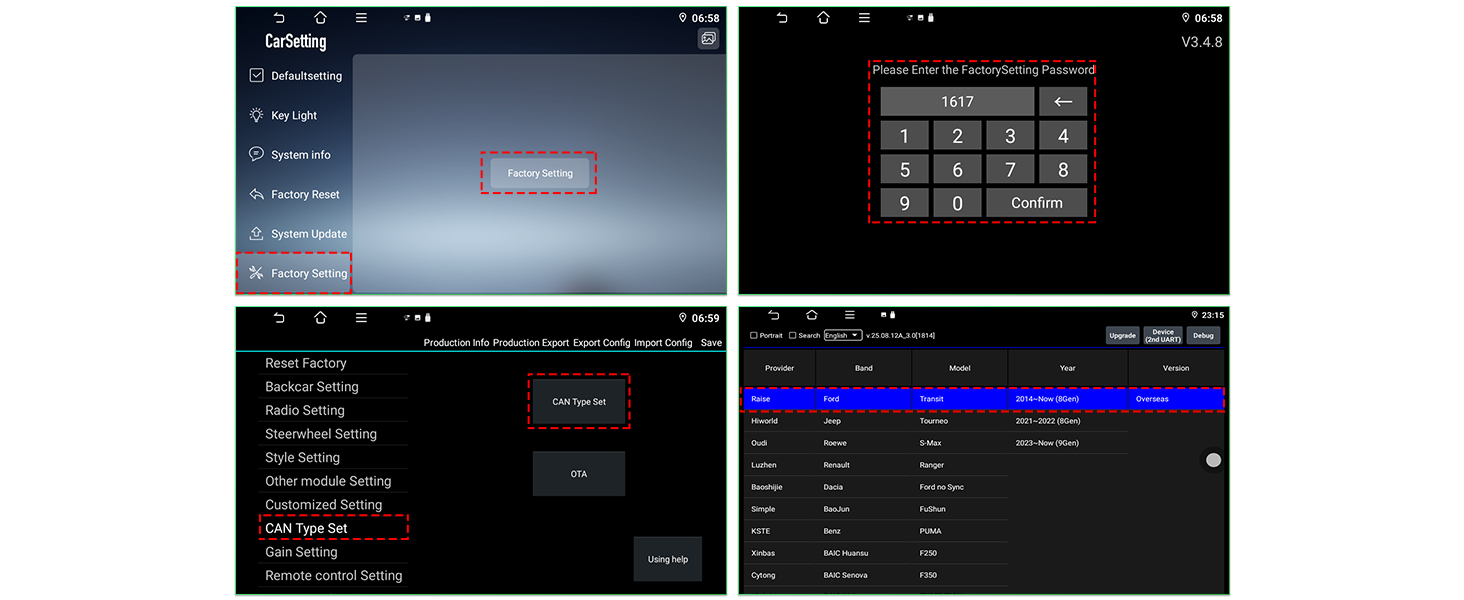This screenshot has height=600, width=1464.
Task: Tap keypad digit 7
Action: tap(1010, 170)
